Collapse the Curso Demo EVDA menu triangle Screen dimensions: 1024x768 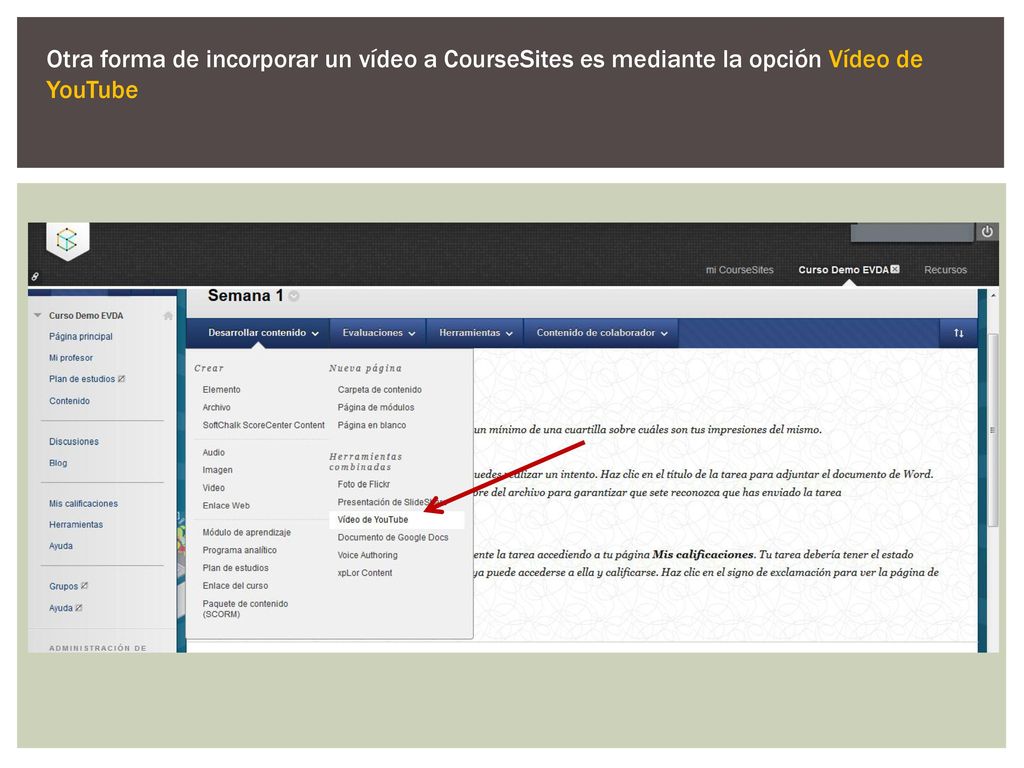38,315
